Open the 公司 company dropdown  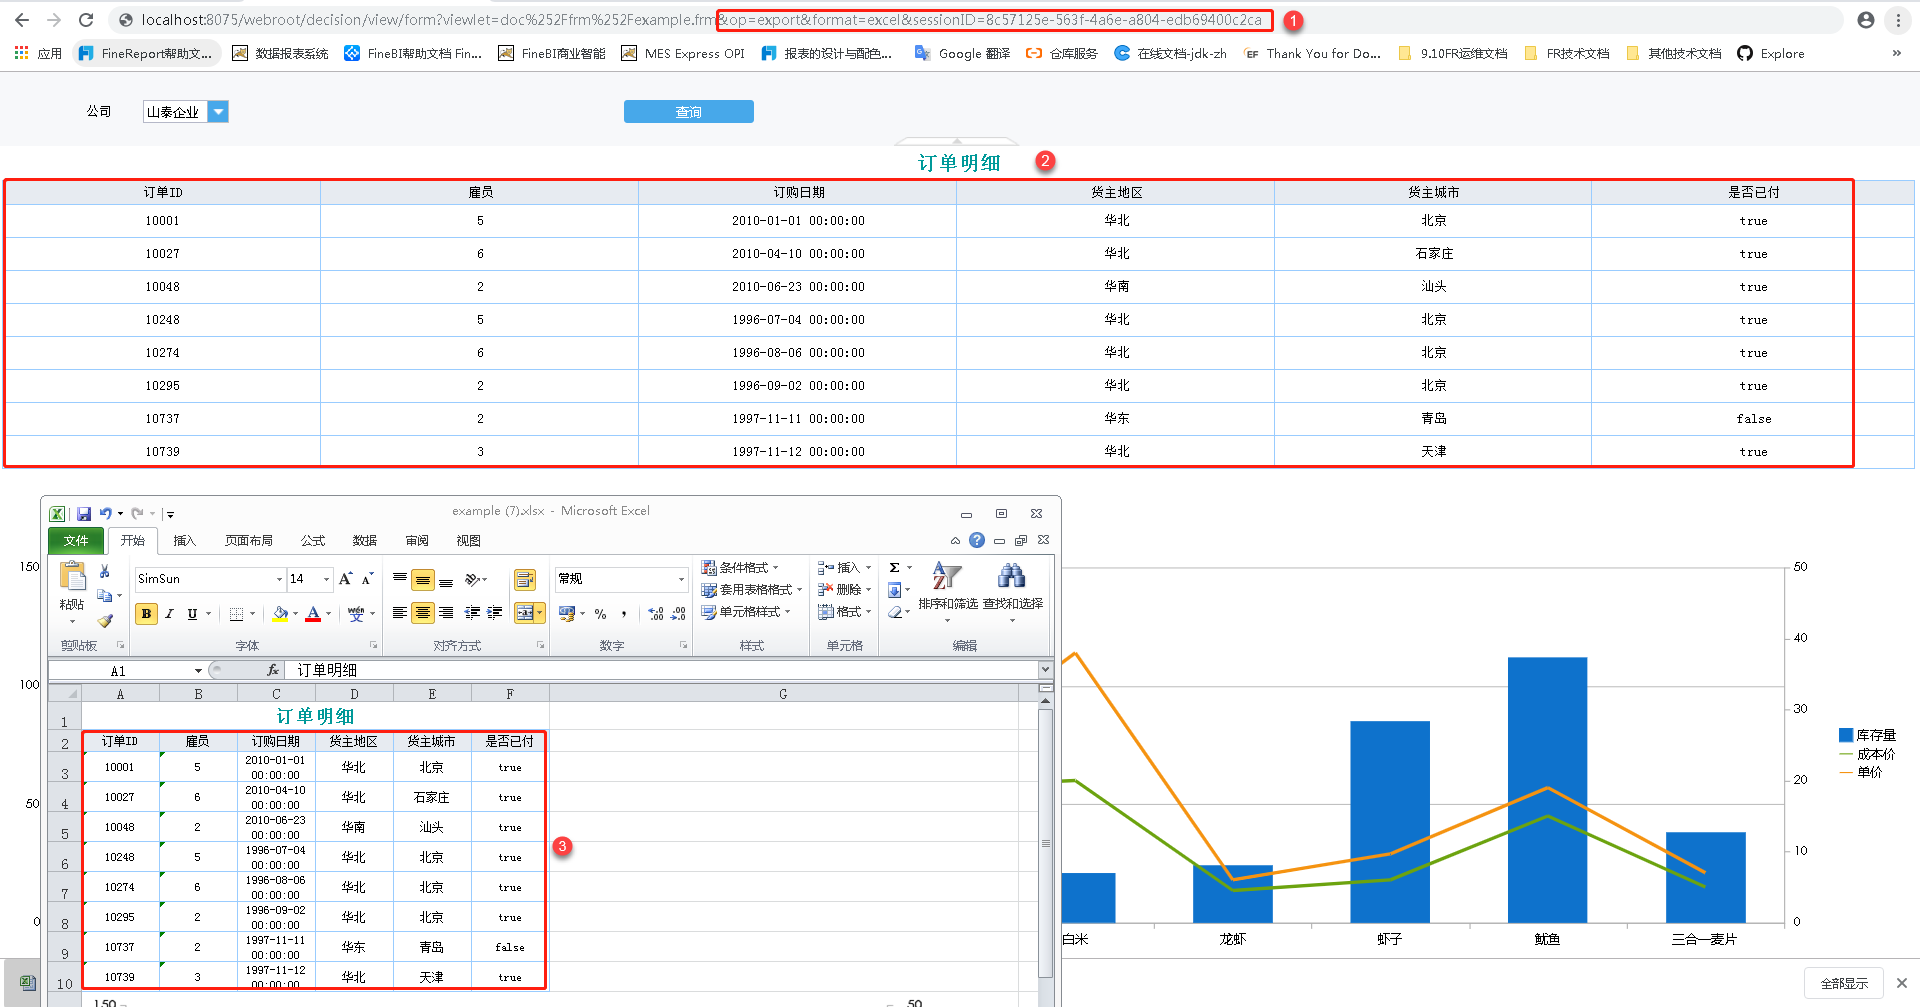tap(218, 112)
